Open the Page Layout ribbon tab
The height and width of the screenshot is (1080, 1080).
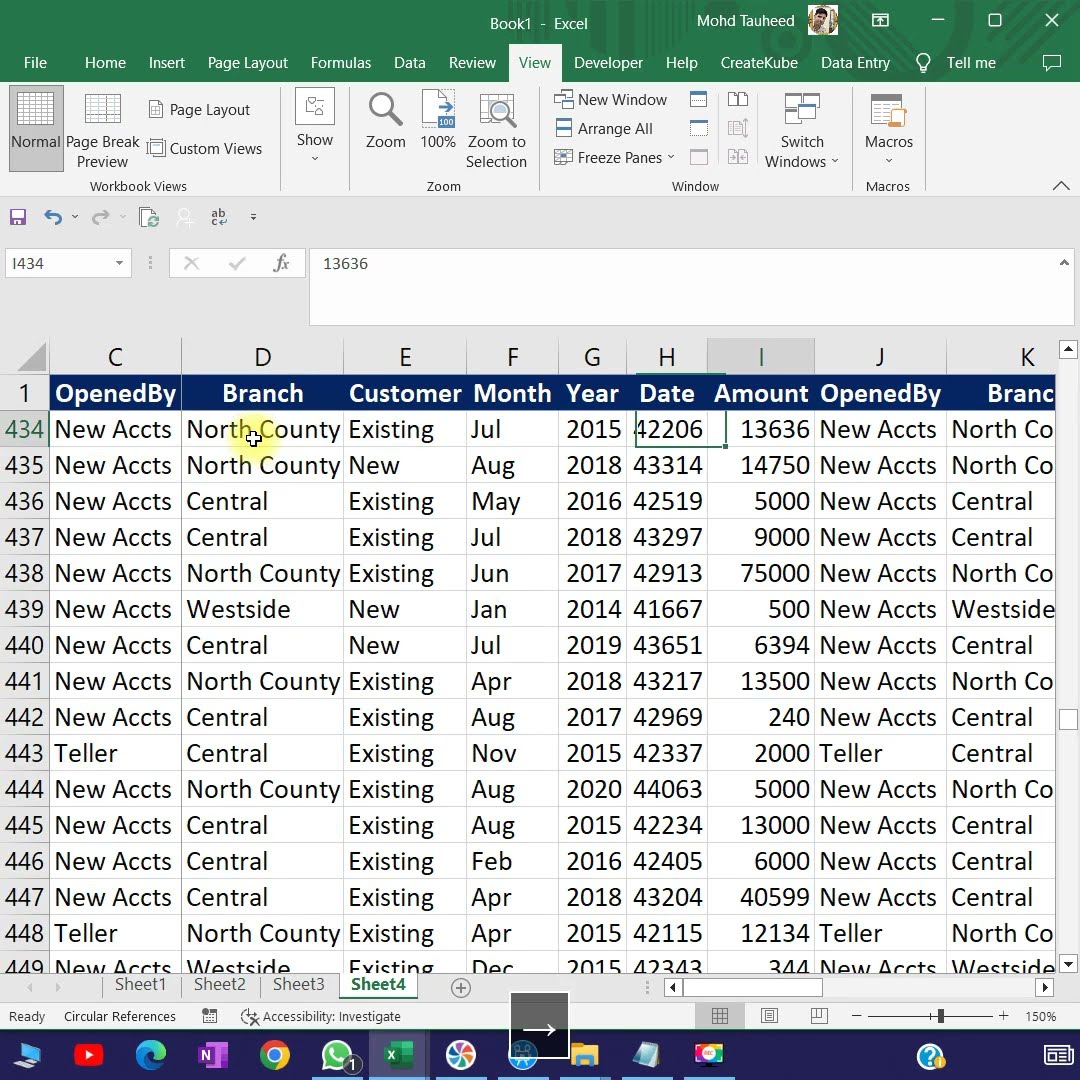pos(248,63)
